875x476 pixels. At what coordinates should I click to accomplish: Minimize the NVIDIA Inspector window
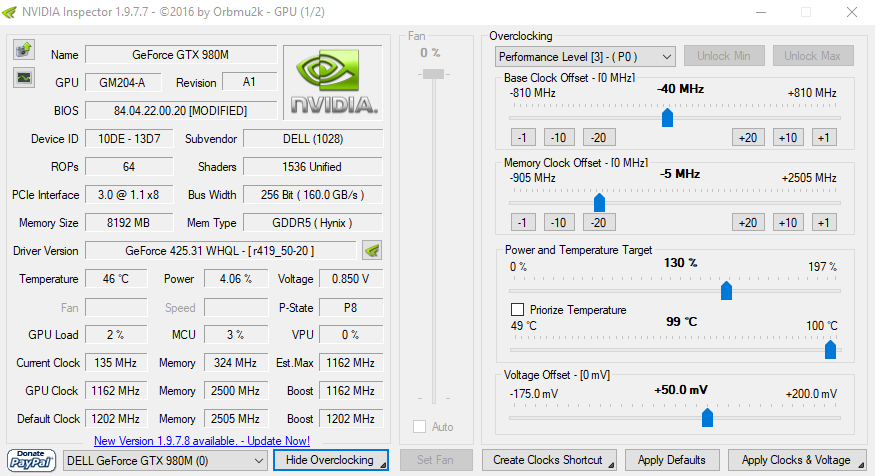762,12
